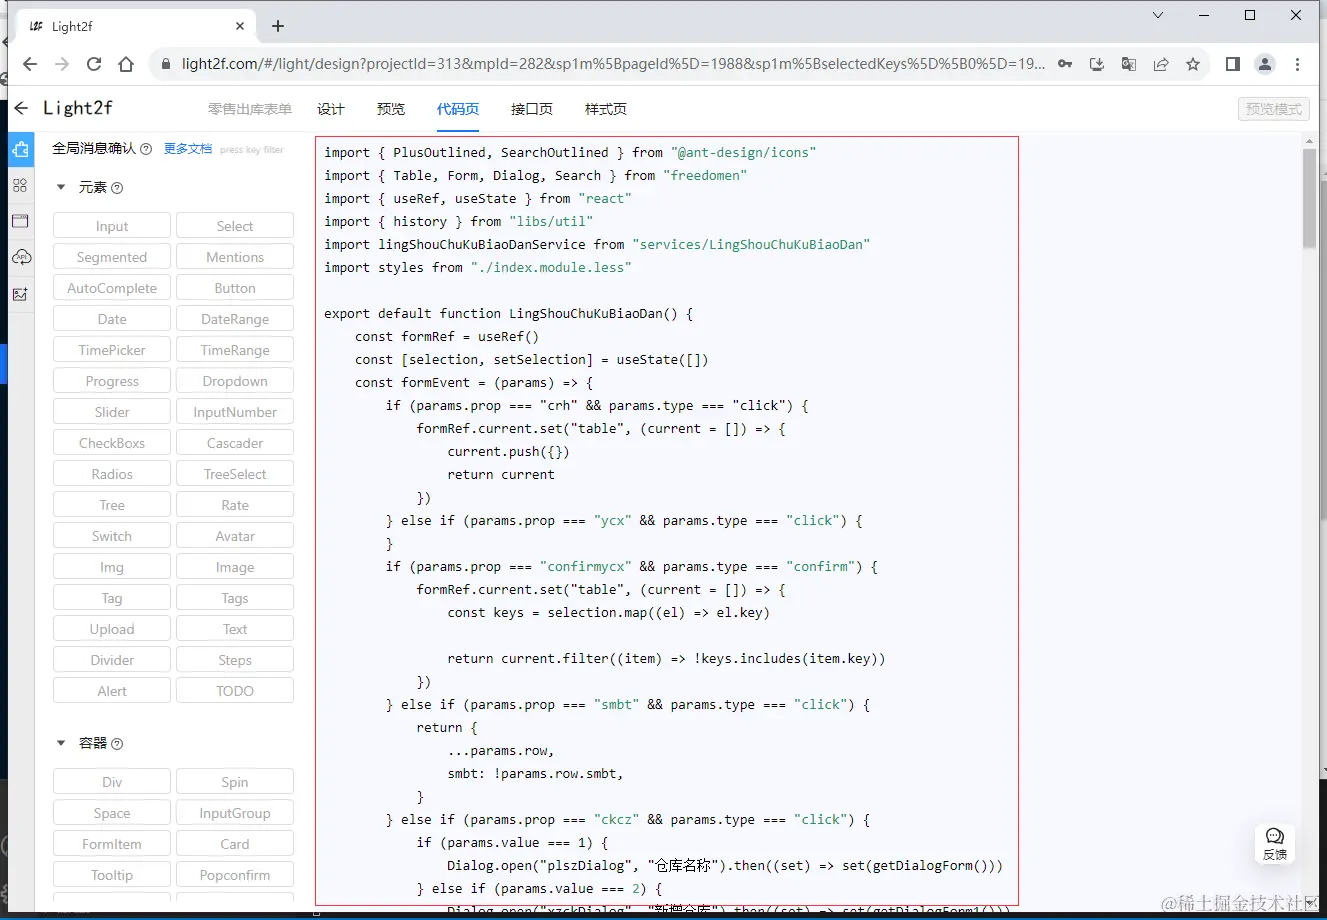Open the 反馈 feedback button
This screenshot has width=1327, height=920.
[x=1275, y=844]
